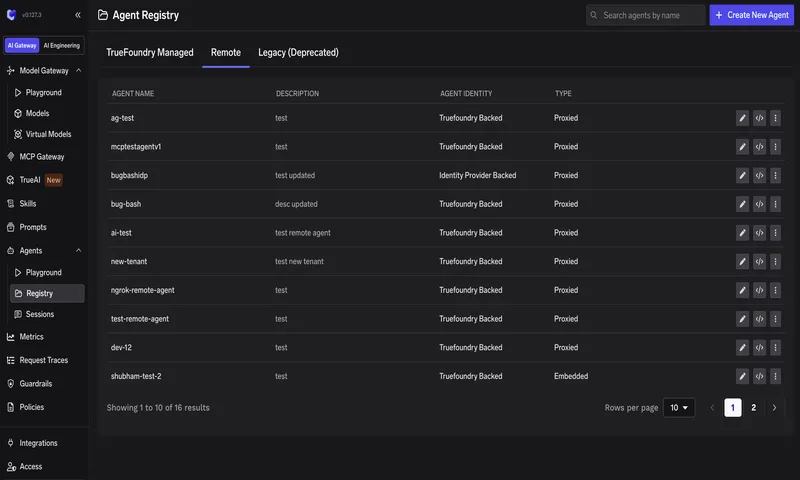Open the TrueFoundry Managed tab
This screenshot has width=800, height=480.
149,52
